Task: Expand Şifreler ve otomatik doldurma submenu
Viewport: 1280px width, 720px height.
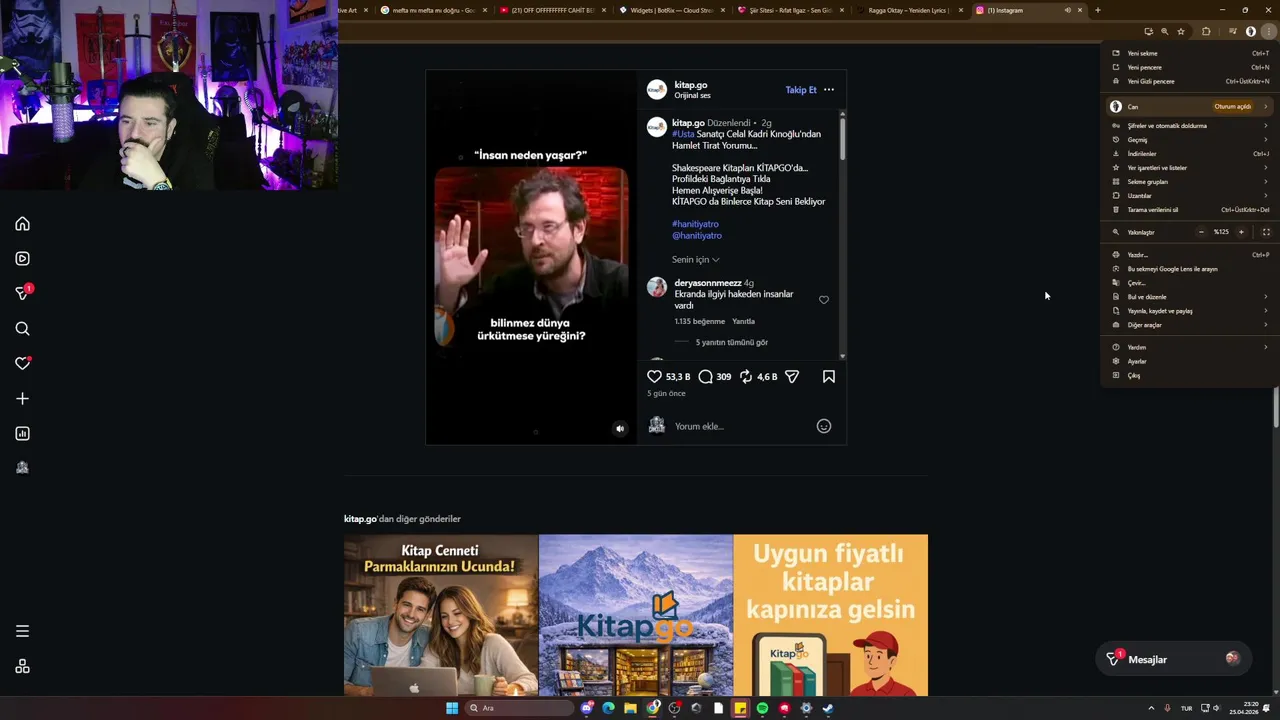Action: (x=1190, y=126)
